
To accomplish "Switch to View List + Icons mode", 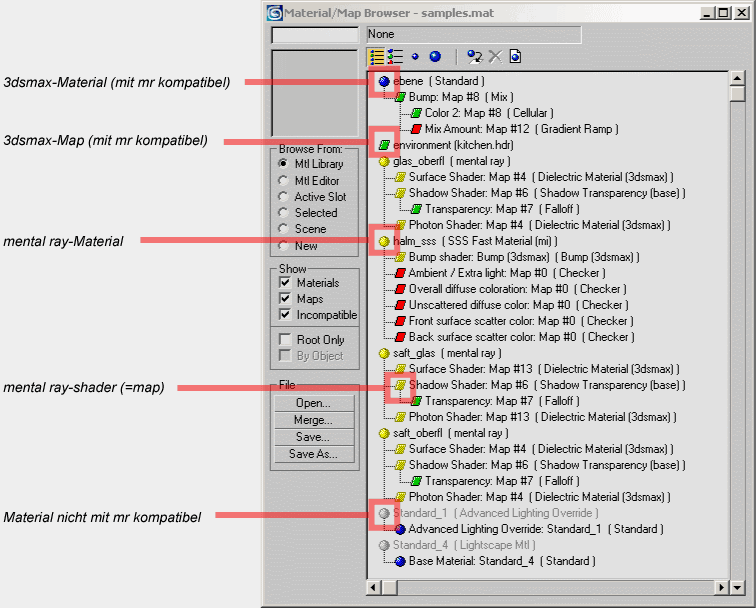I will click(395, 57).
